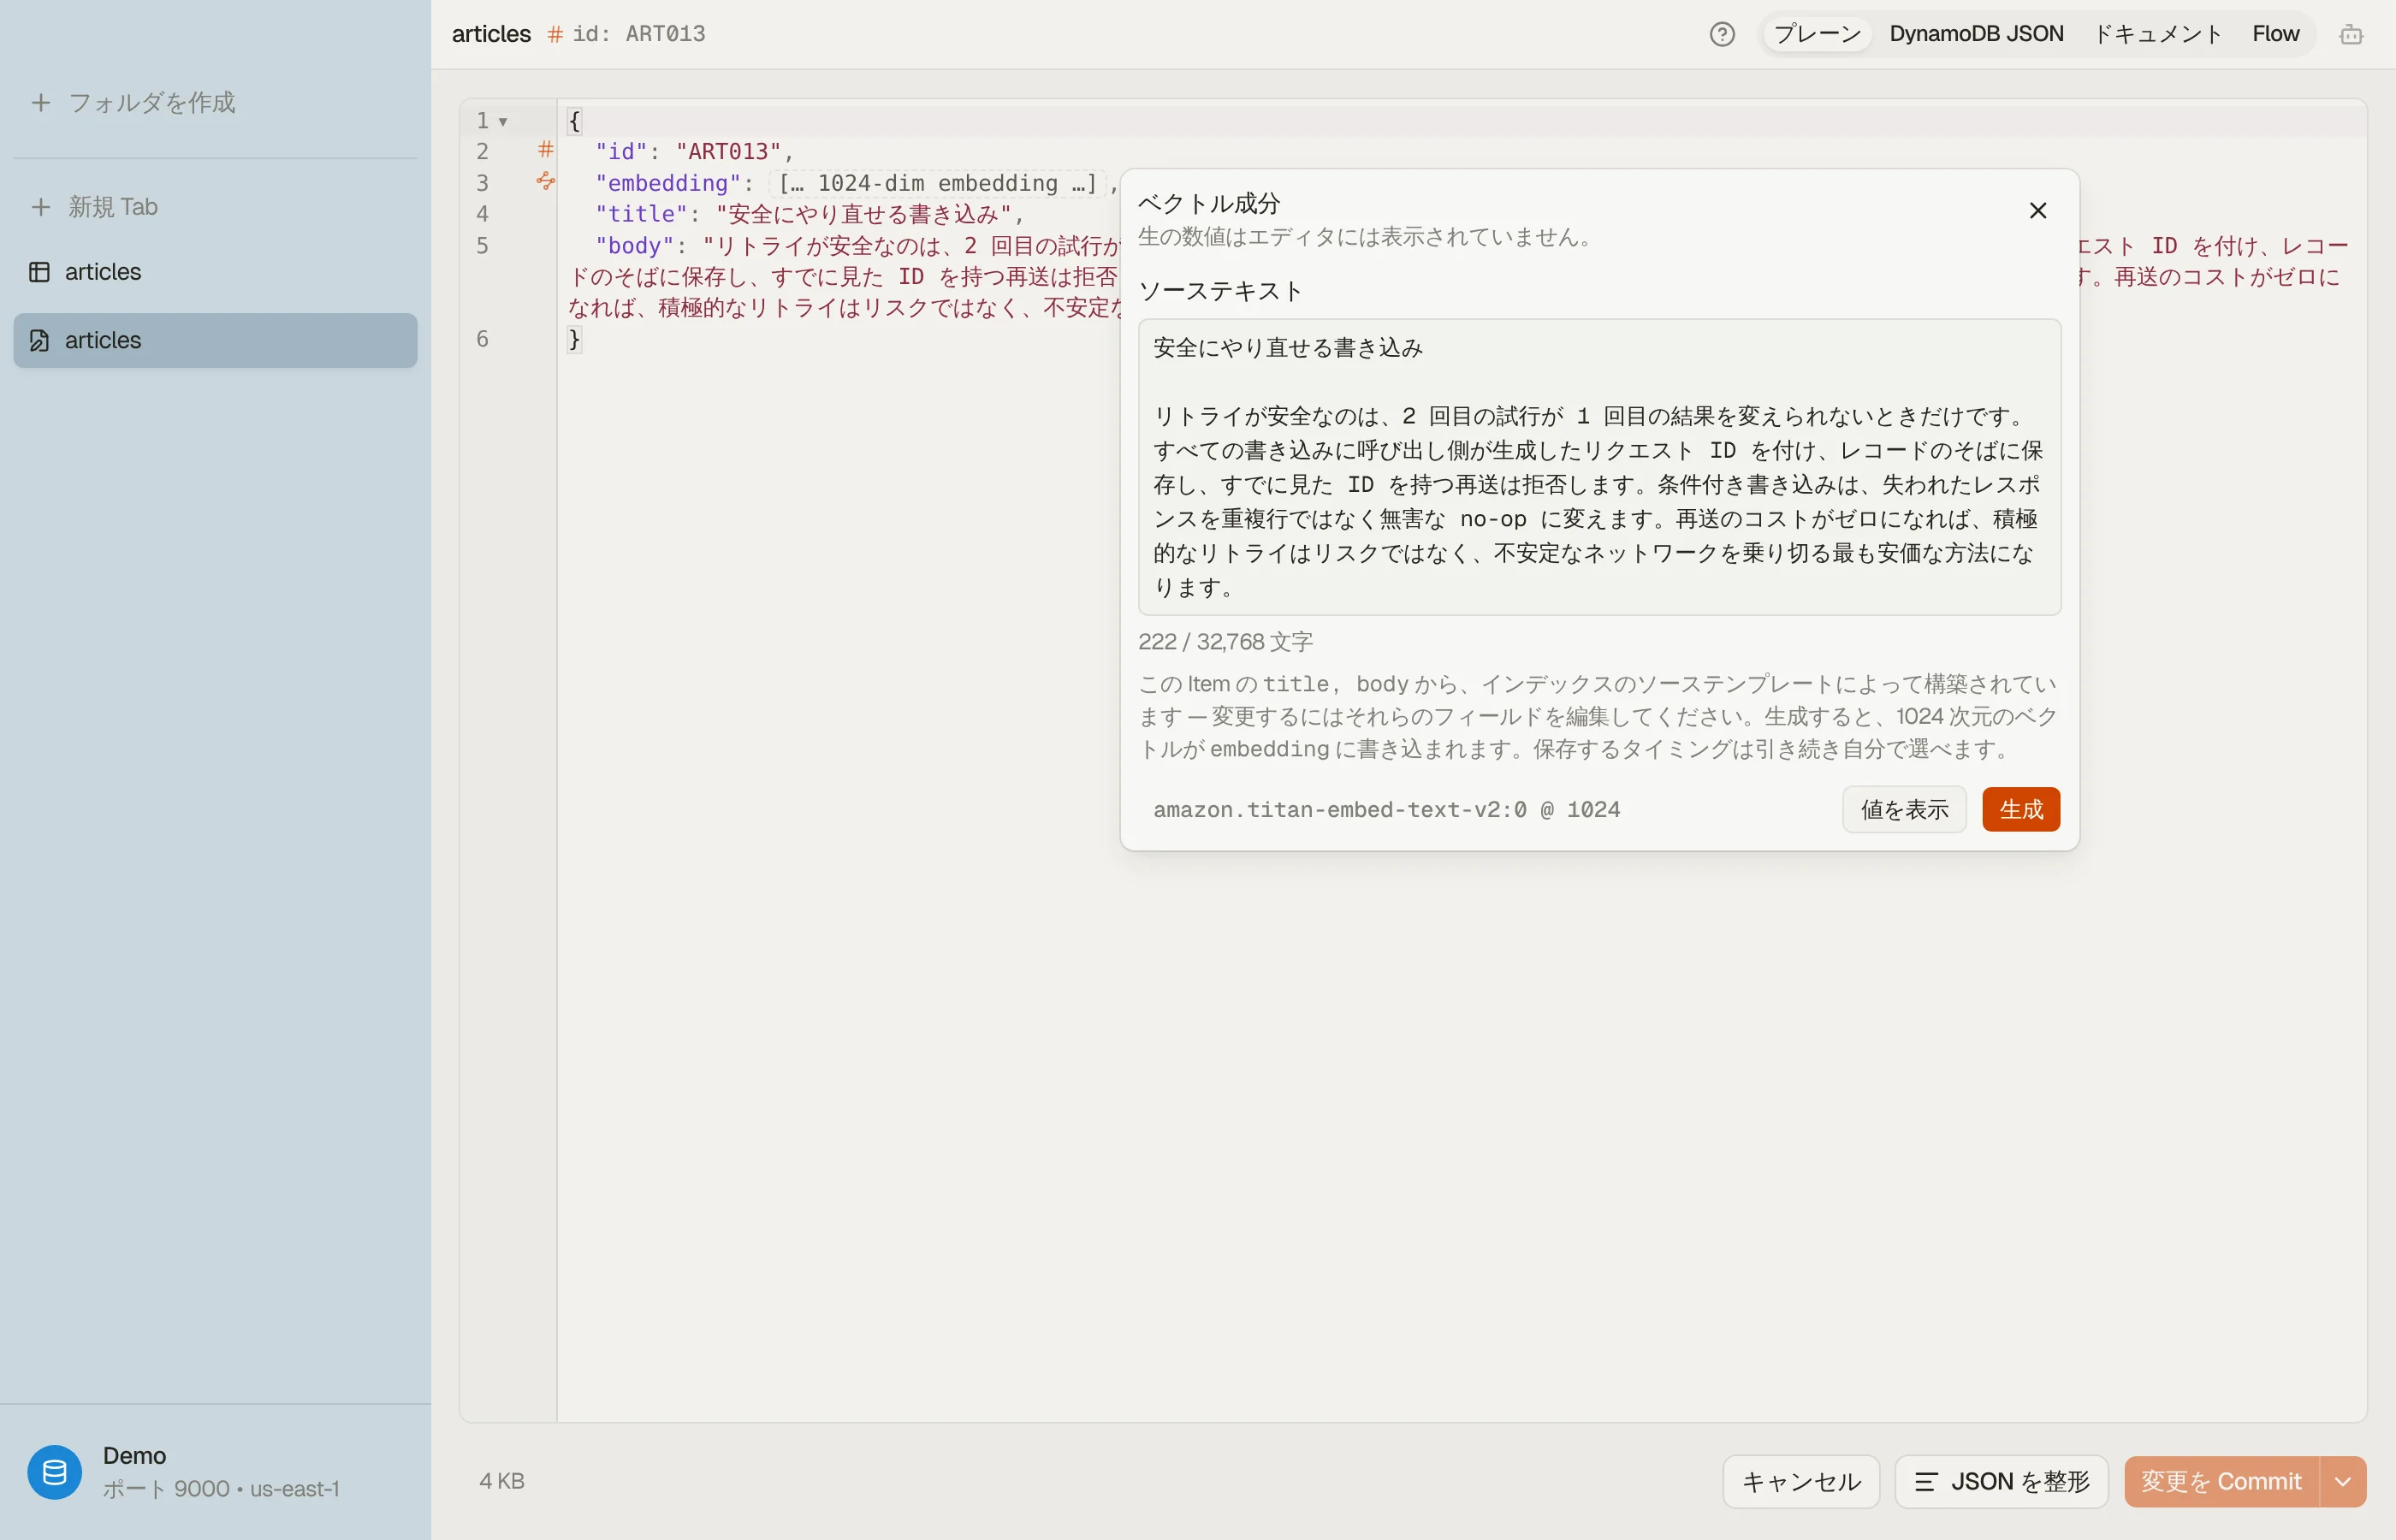Click the 新規 Tab label
2396x1540 pixels.
point(113,207)
